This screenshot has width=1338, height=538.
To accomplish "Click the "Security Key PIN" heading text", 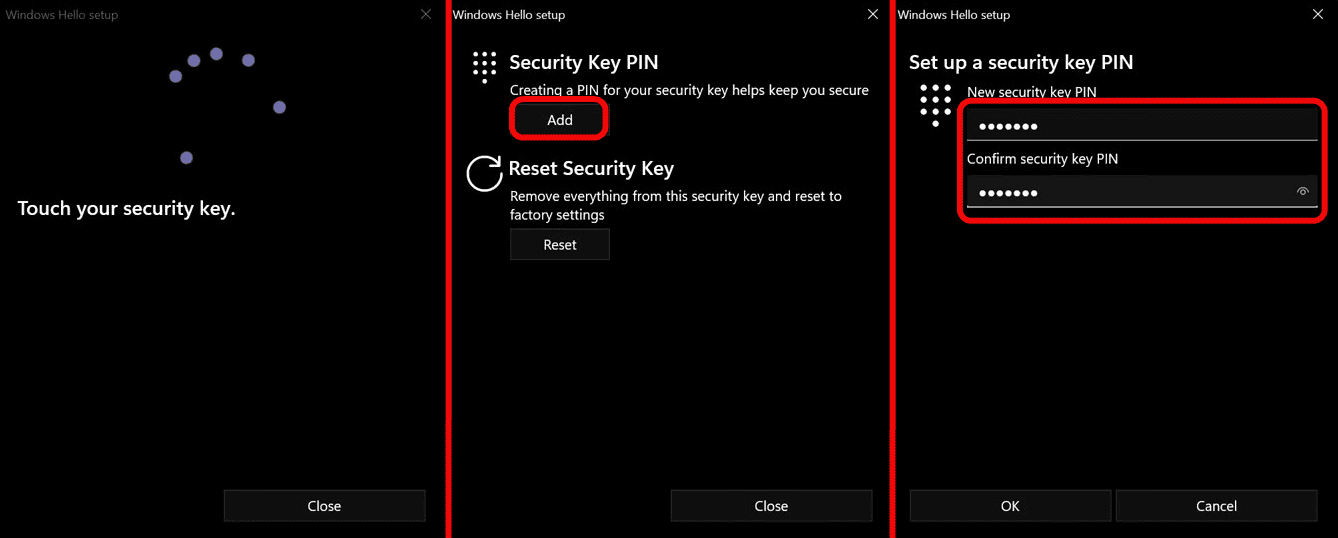I will tap(583, 62).
